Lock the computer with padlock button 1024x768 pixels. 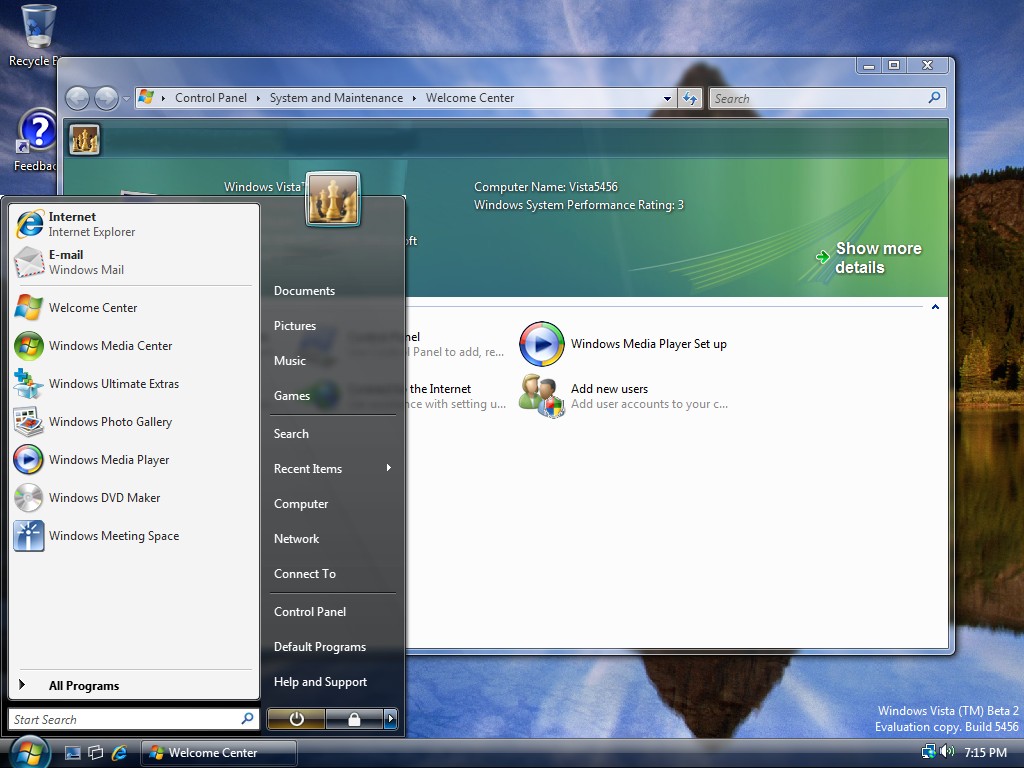[x=354, y=719]
